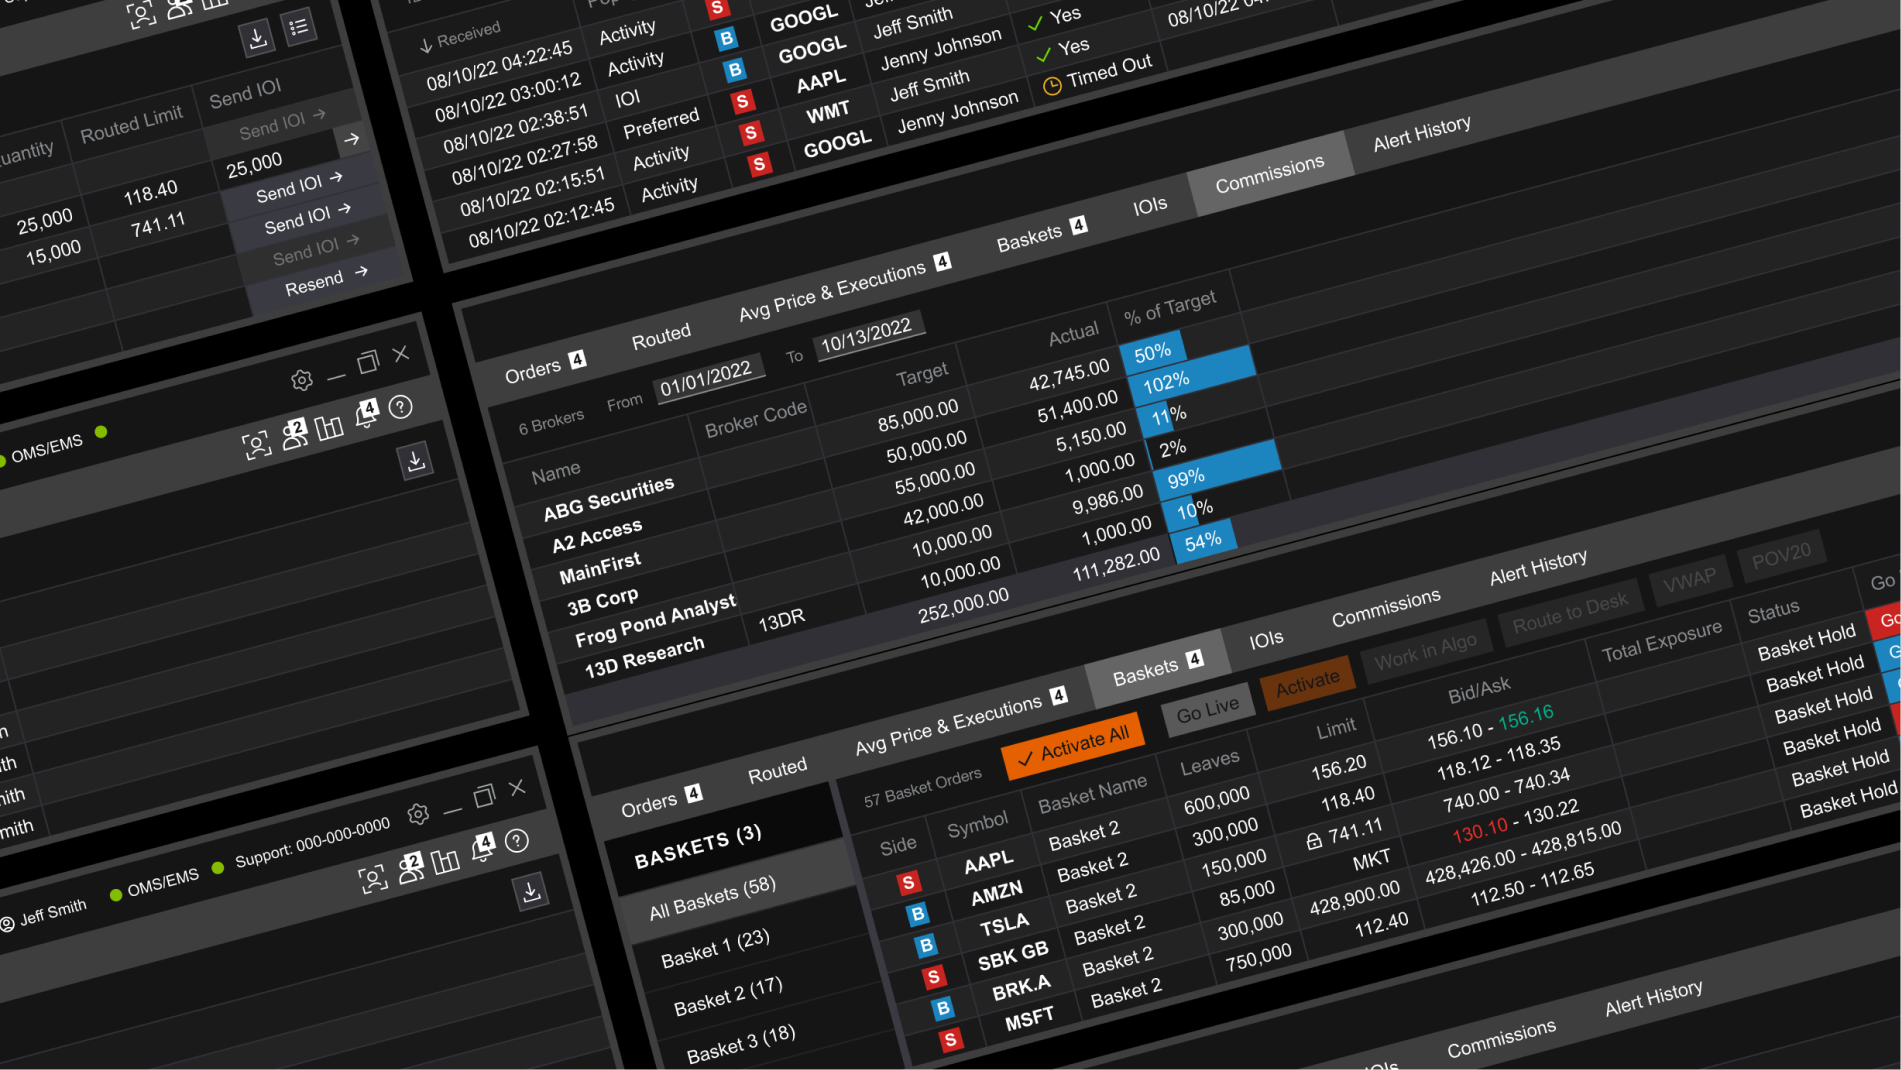Click the Resend button
Viewport: 1901px width, 1070px height.
(x=325, y=280)
